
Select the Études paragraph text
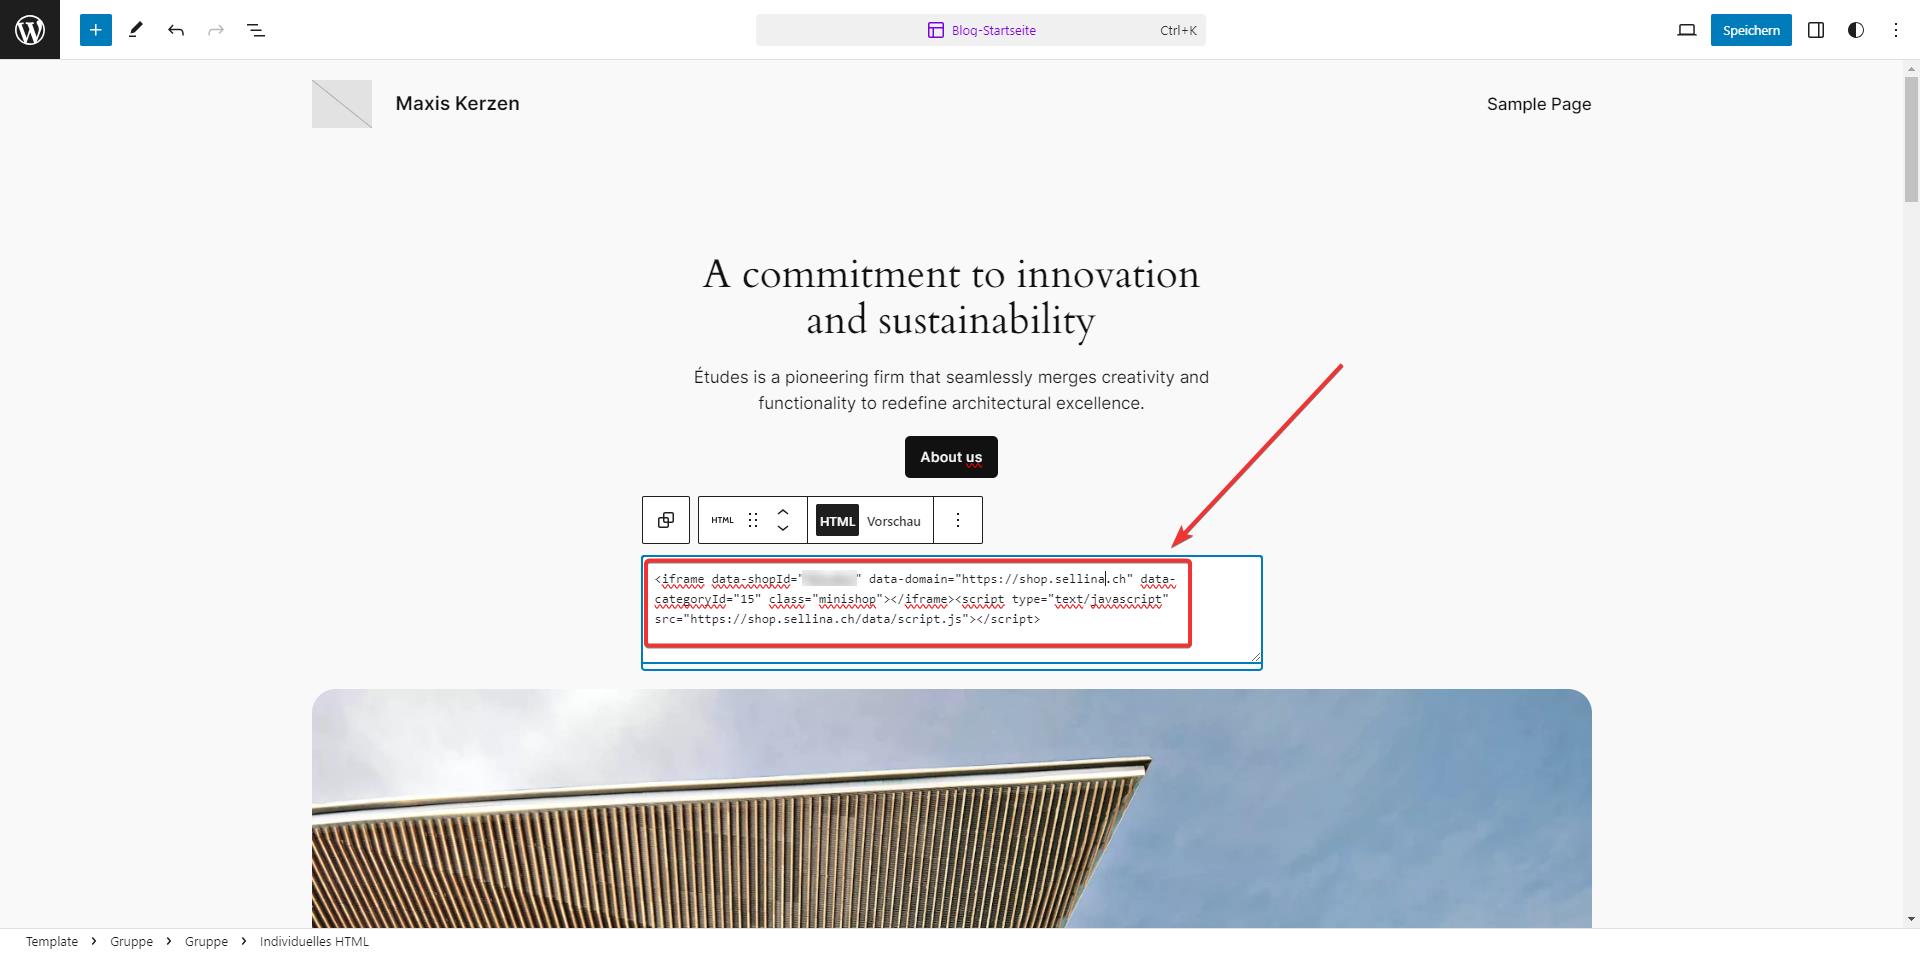[x=951, y=390]
